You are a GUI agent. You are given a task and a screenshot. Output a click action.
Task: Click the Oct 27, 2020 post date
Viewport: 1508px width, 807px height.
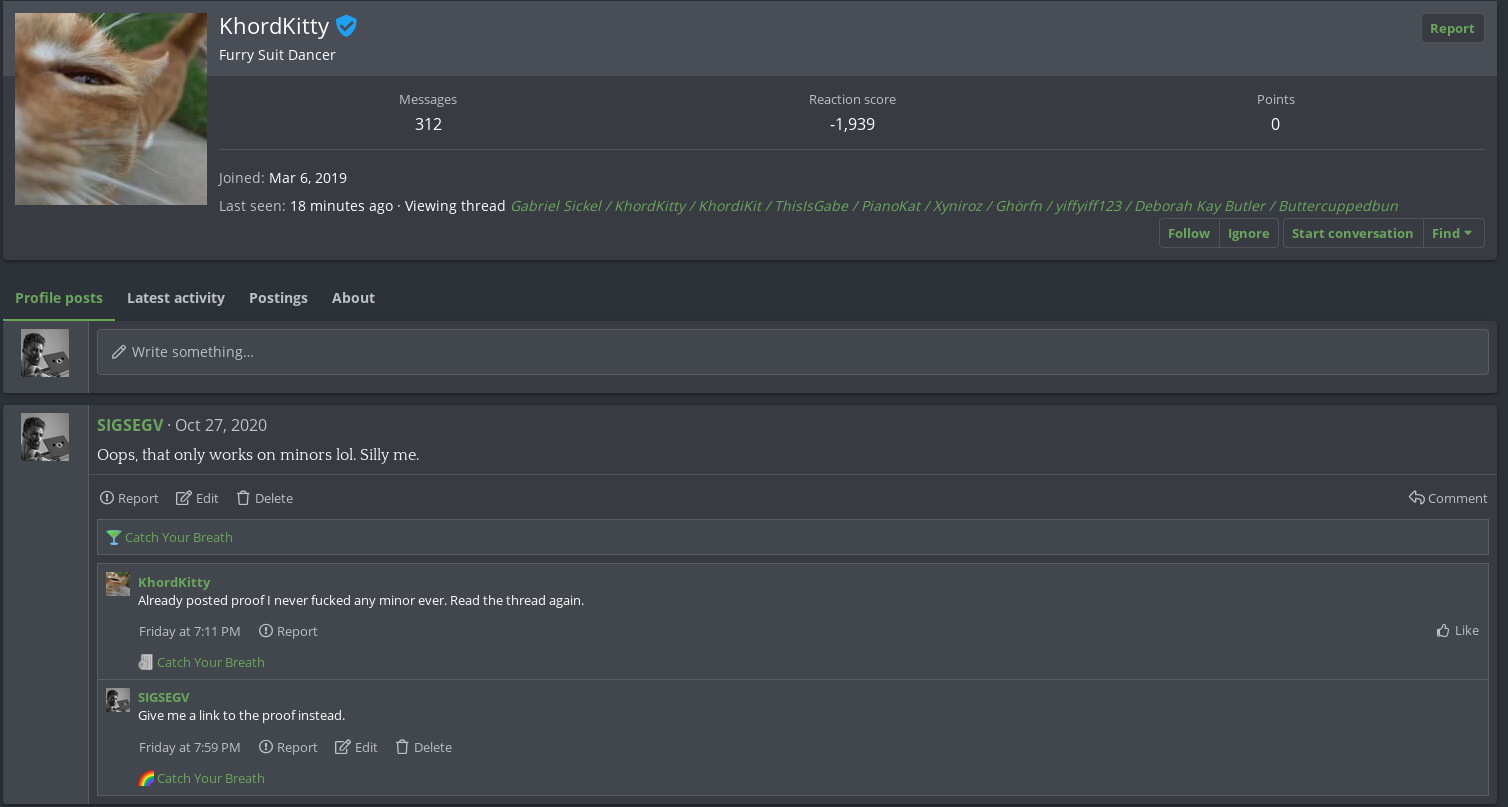[221, 425]
